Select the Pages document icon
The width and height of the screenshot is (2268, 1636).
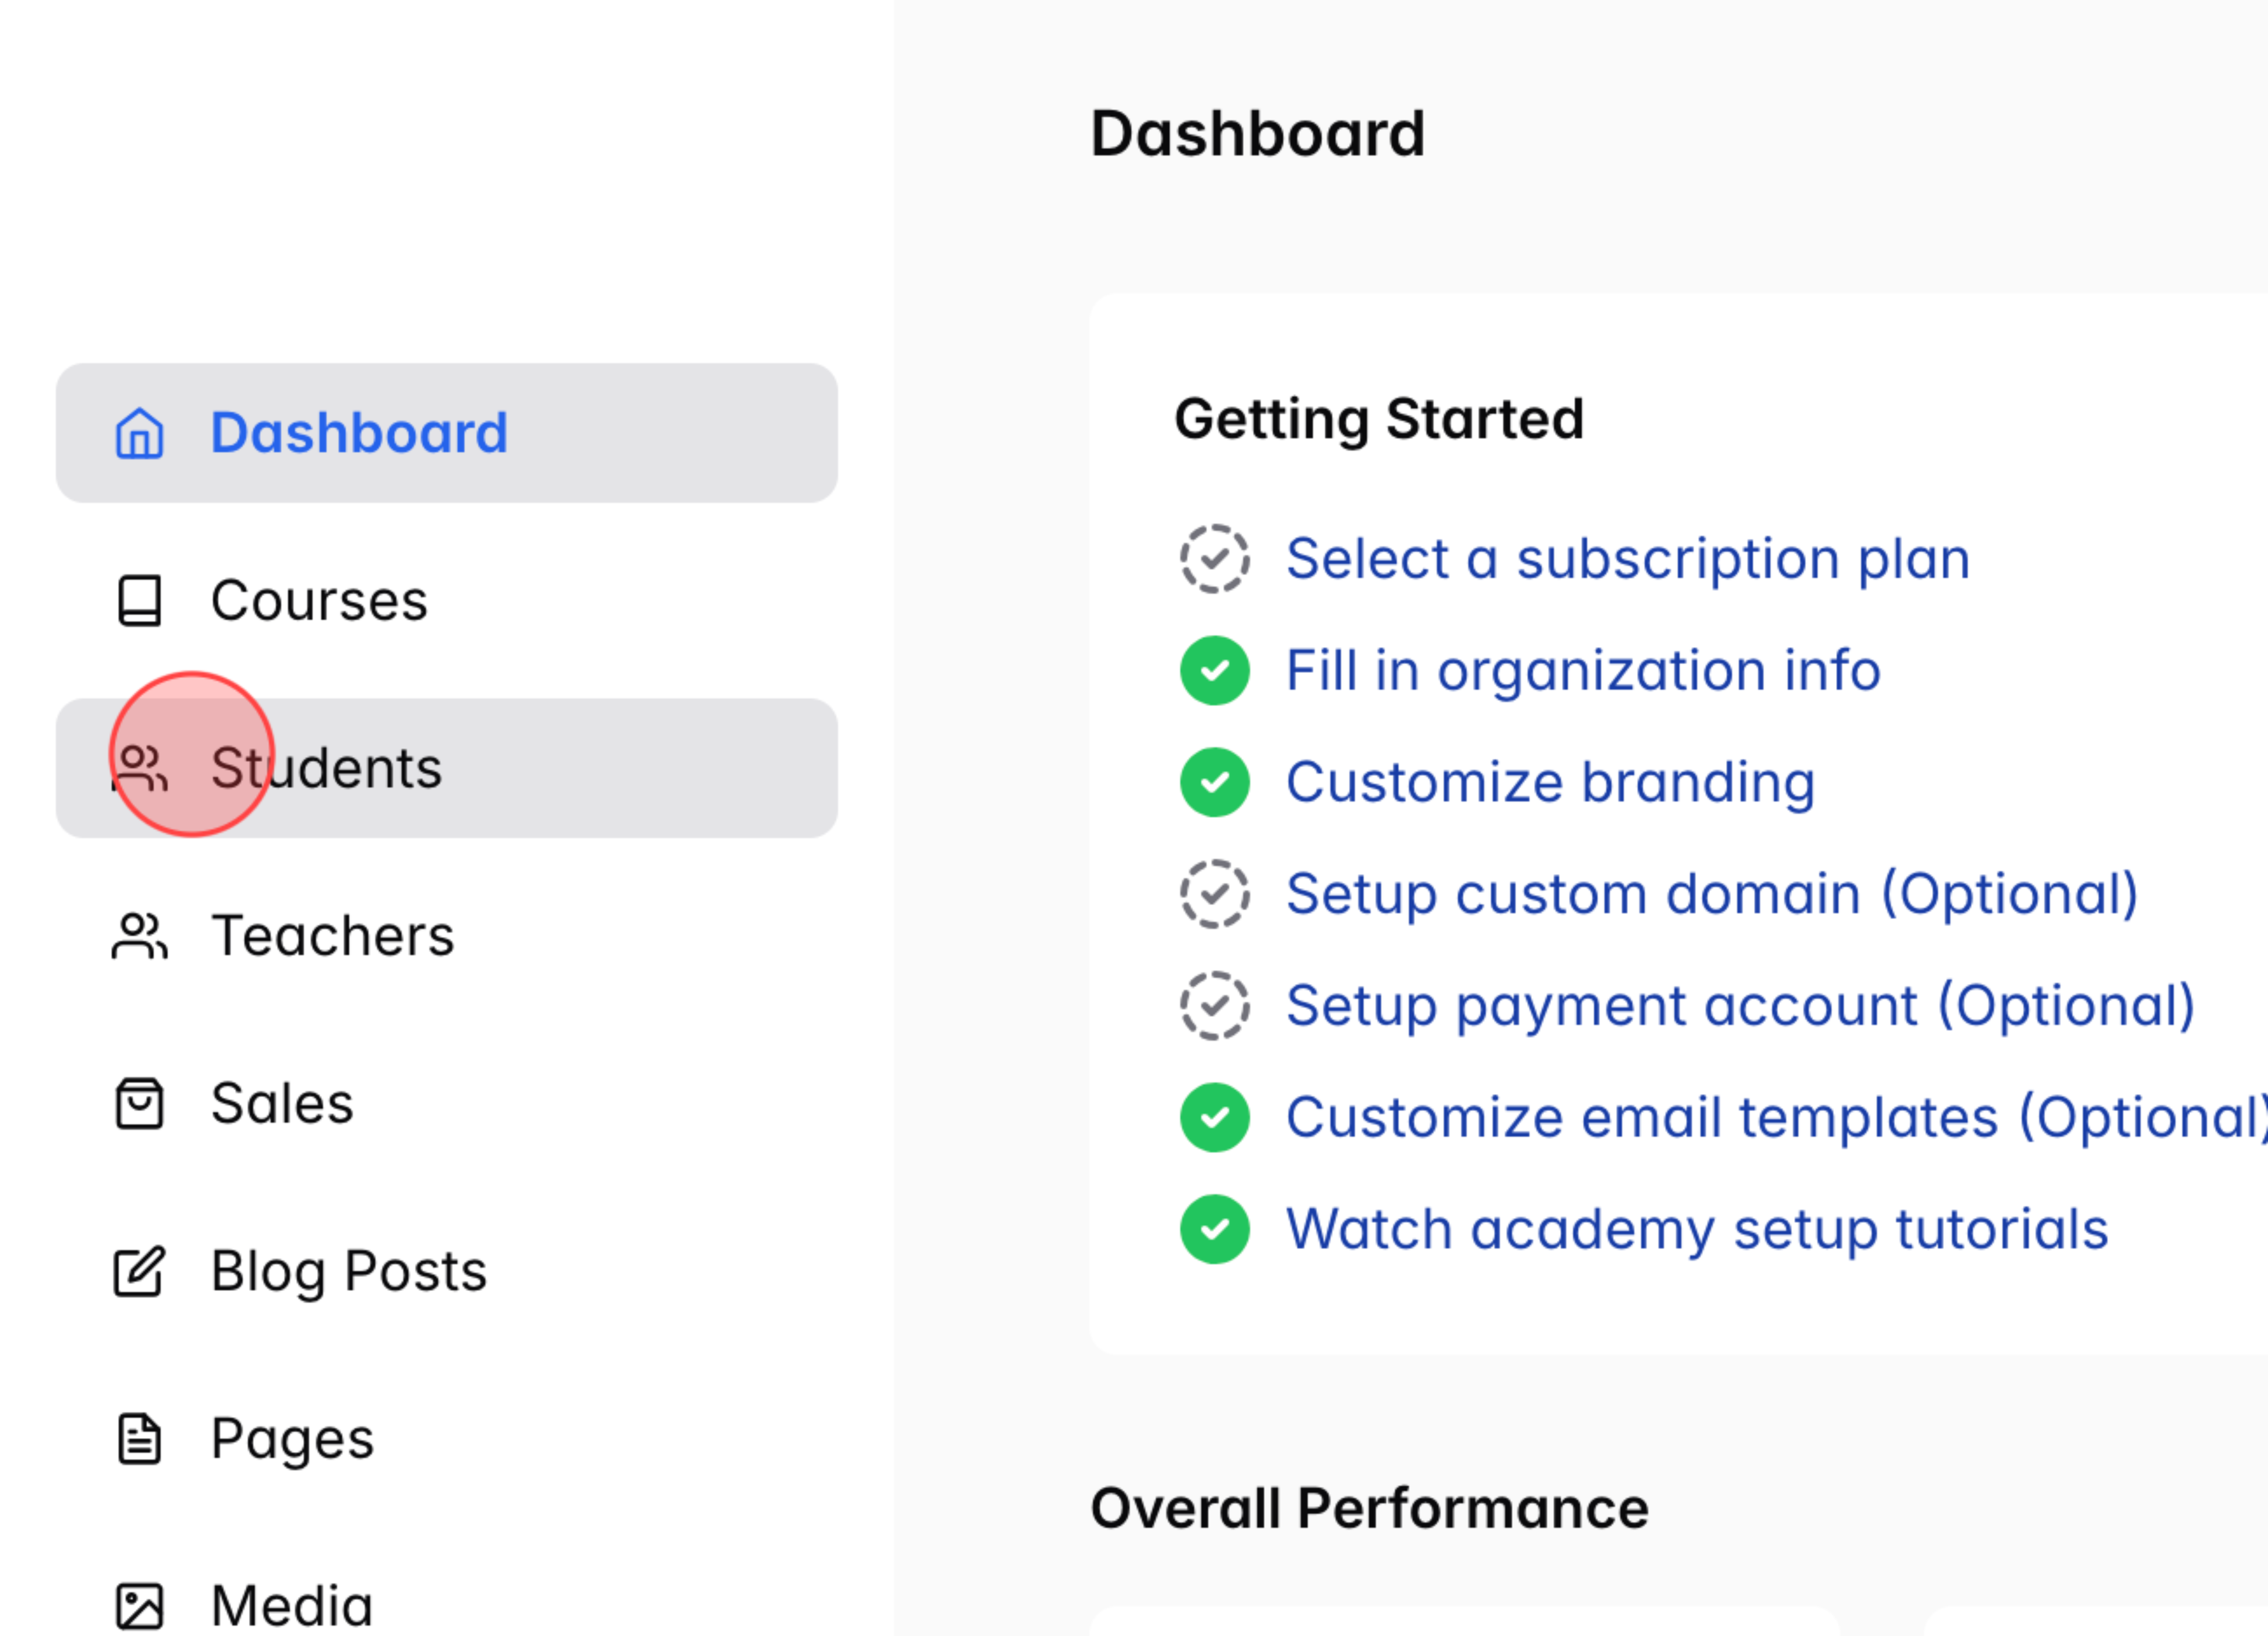click(x=140, y=1438)
